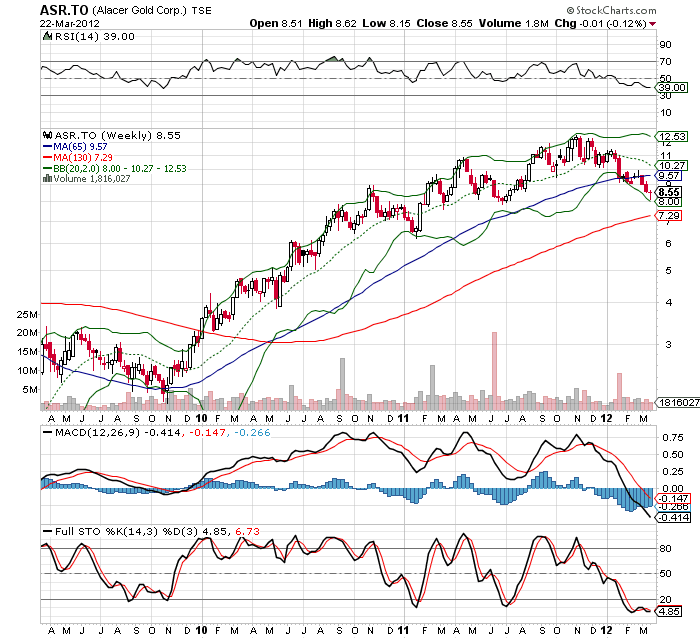Click the 0.75 MACD axis label

coord(673,438)
